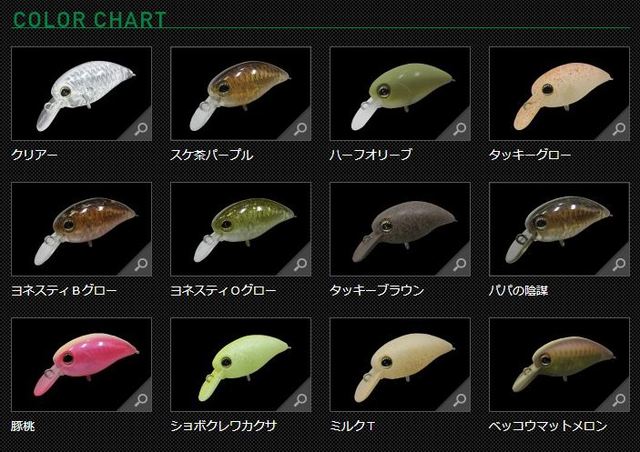Viewport: 640px width, 452px height.
Task: Enlarge ショボクレワカクサ lure via magnifier
Action: (300, 400)
